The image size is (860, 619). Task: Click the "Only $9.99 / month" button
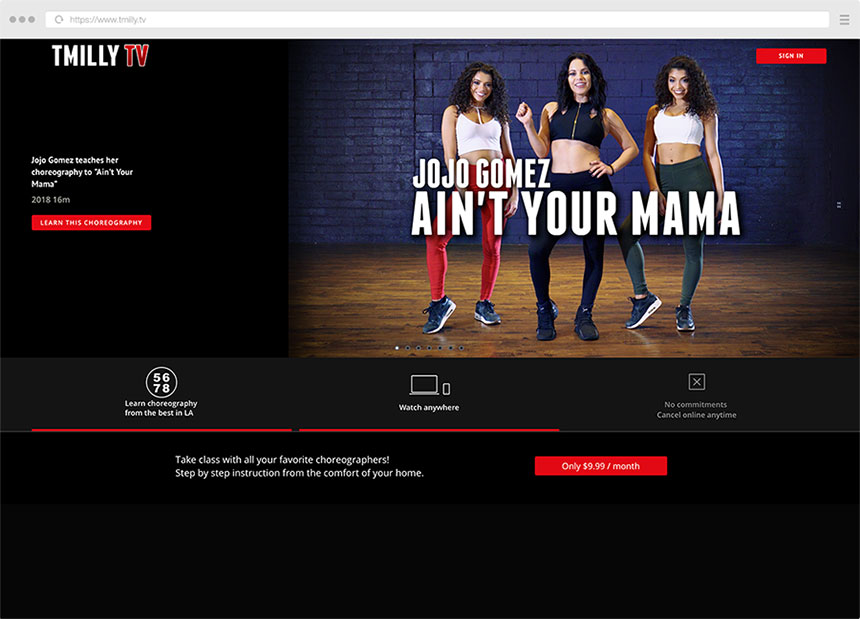click(600, 466)
